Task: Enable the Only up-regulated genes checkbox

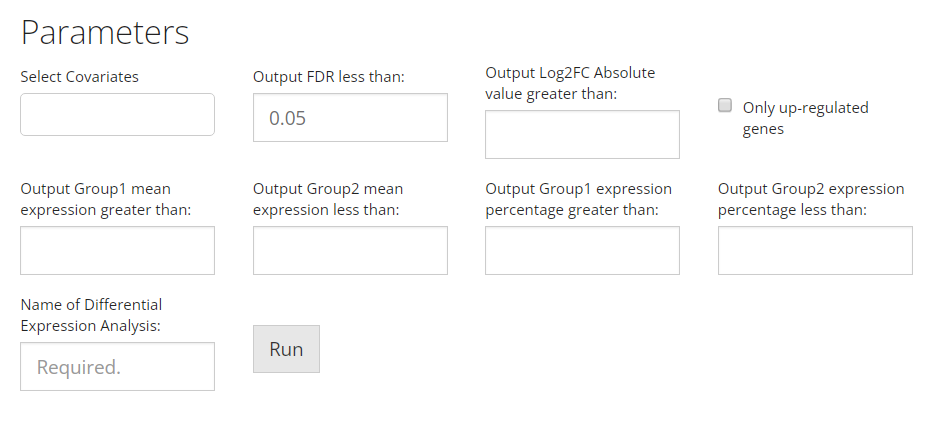Action: tap(726, 106)
